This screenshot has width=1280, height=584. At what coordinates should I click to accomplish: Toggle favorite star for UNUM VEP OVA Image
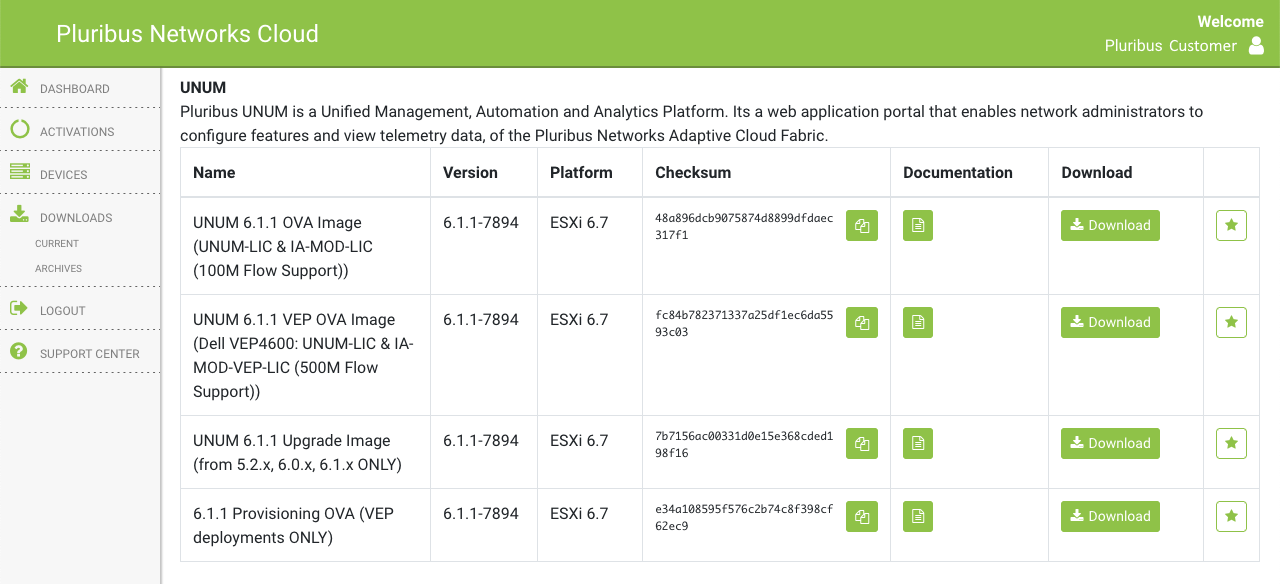[x=1231, y=323]
